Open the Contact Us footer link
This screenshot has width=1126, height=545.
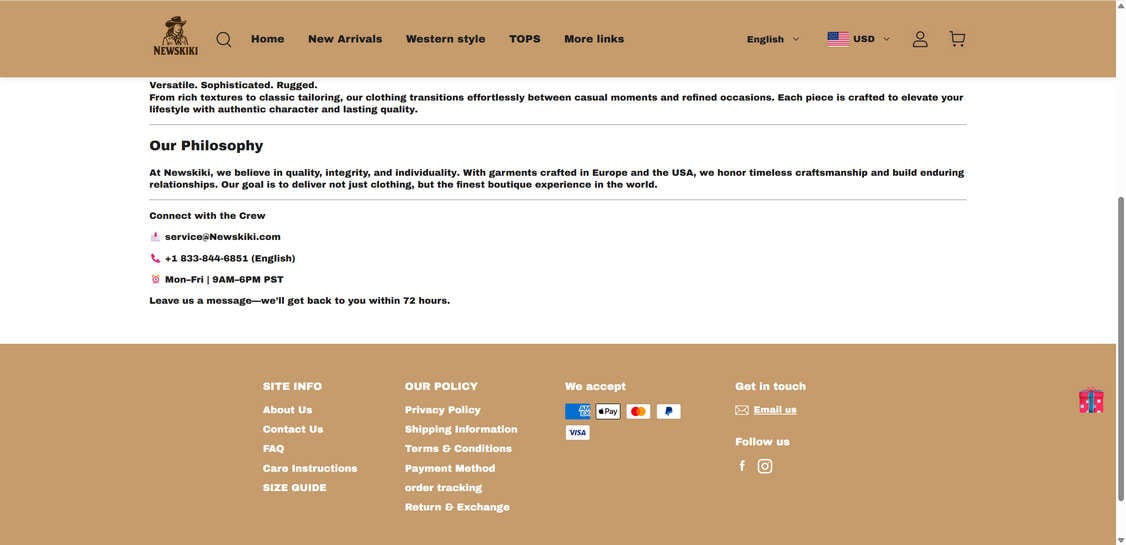point(293,429)
